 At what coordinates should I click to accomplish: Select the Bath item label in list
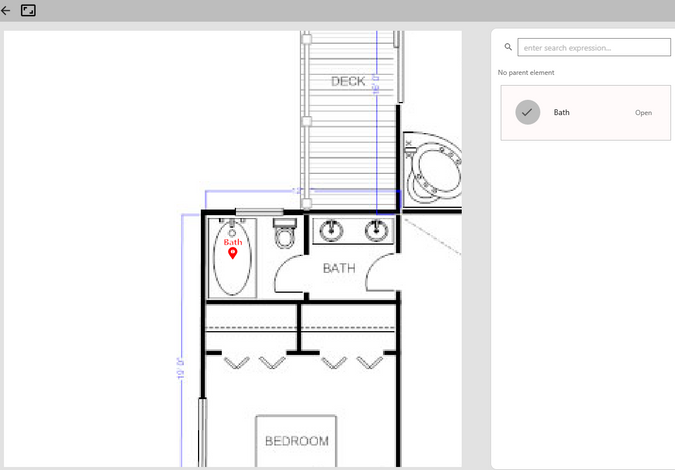[561, 112]
